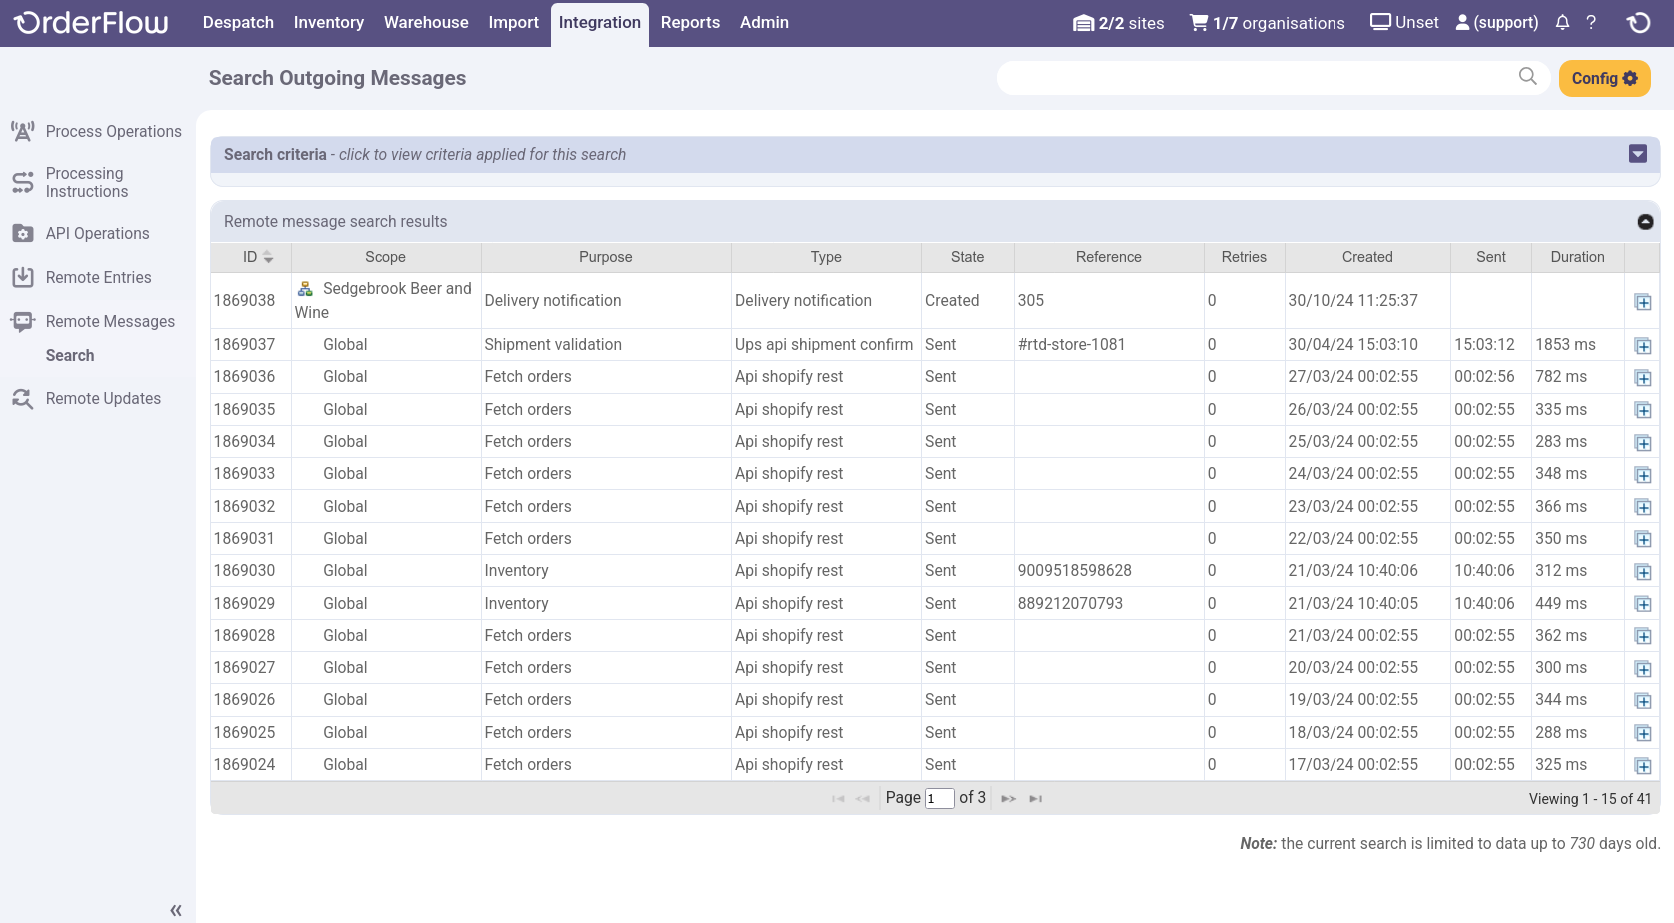Click the Process Operations sidebar icon
The width and height of the screenshot is (1674, 923).
click(22, 131)
